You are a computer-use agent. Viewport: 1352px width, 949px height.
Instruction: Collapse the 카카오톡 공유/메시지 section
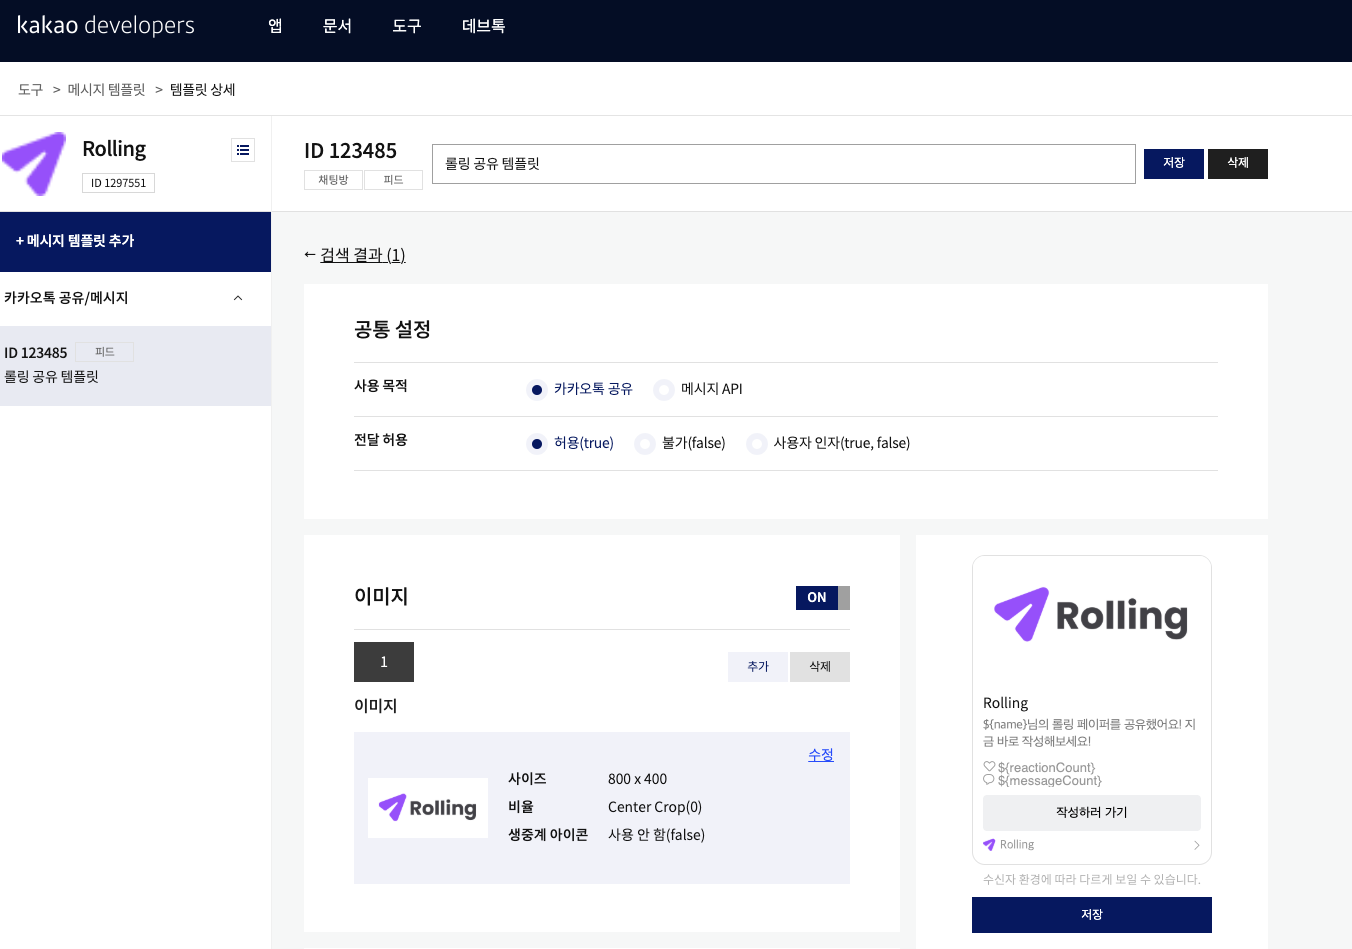(238, 297)
